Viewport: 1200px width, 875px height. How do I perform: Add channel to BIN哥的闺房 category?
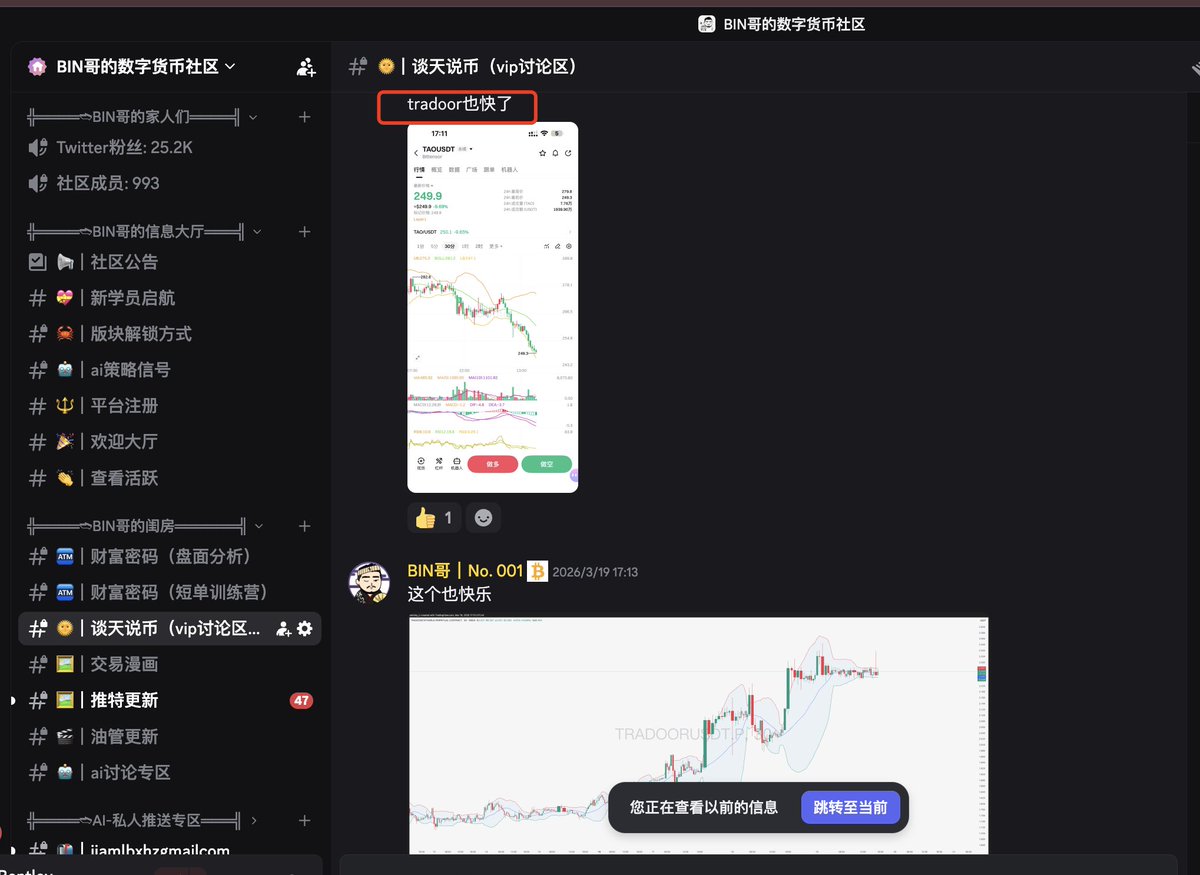point(305,526)
